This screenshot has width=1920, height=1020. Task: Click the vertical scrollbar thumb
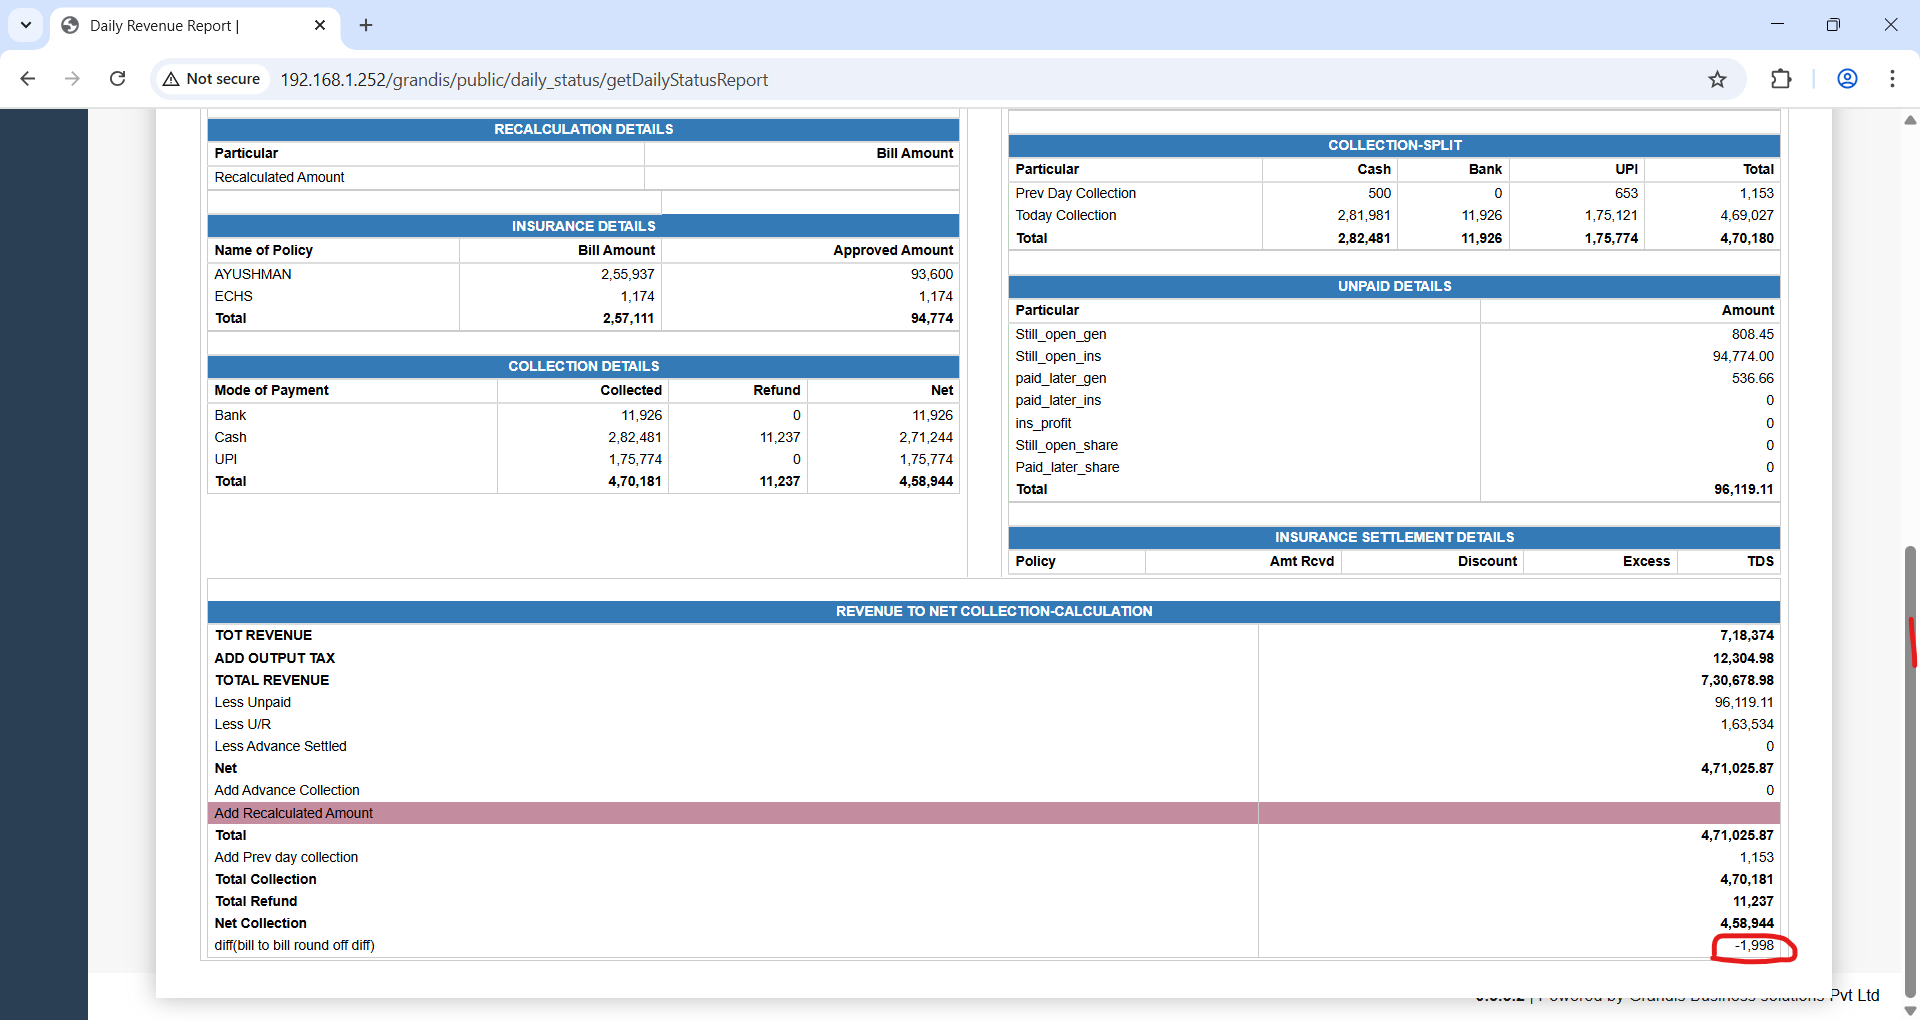[x=1910, y=770]
